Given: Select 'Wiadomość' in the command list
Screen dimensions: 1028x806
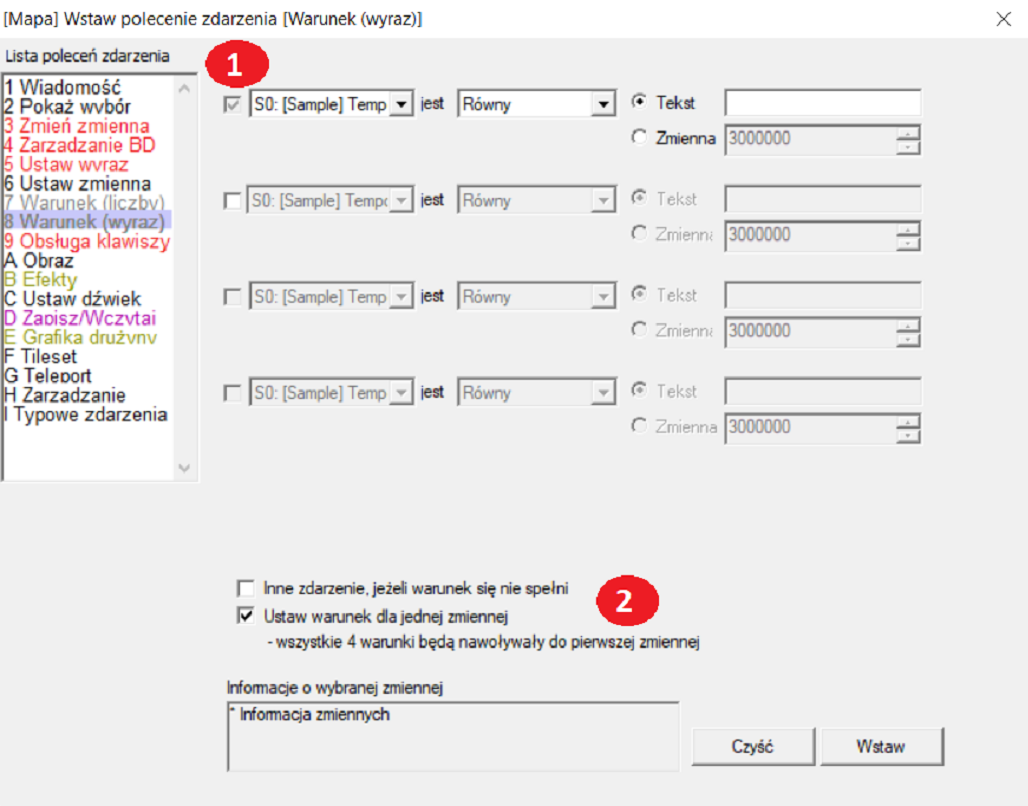Looking at the screenshot, I should point(69,88).
